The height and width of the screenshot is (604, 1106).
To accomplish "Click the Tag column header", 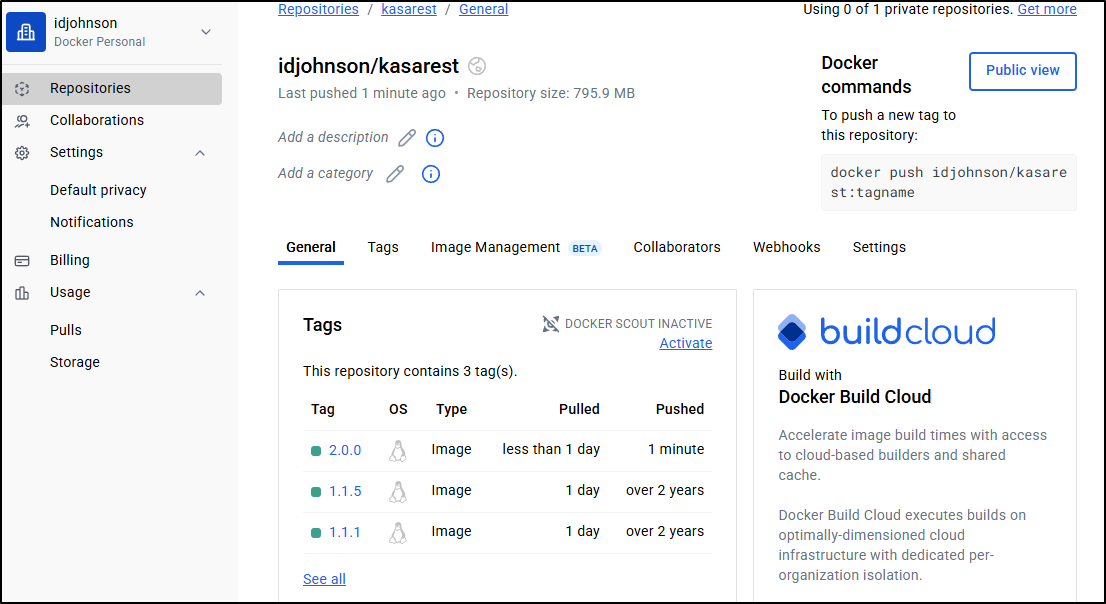I will (323, 409).
